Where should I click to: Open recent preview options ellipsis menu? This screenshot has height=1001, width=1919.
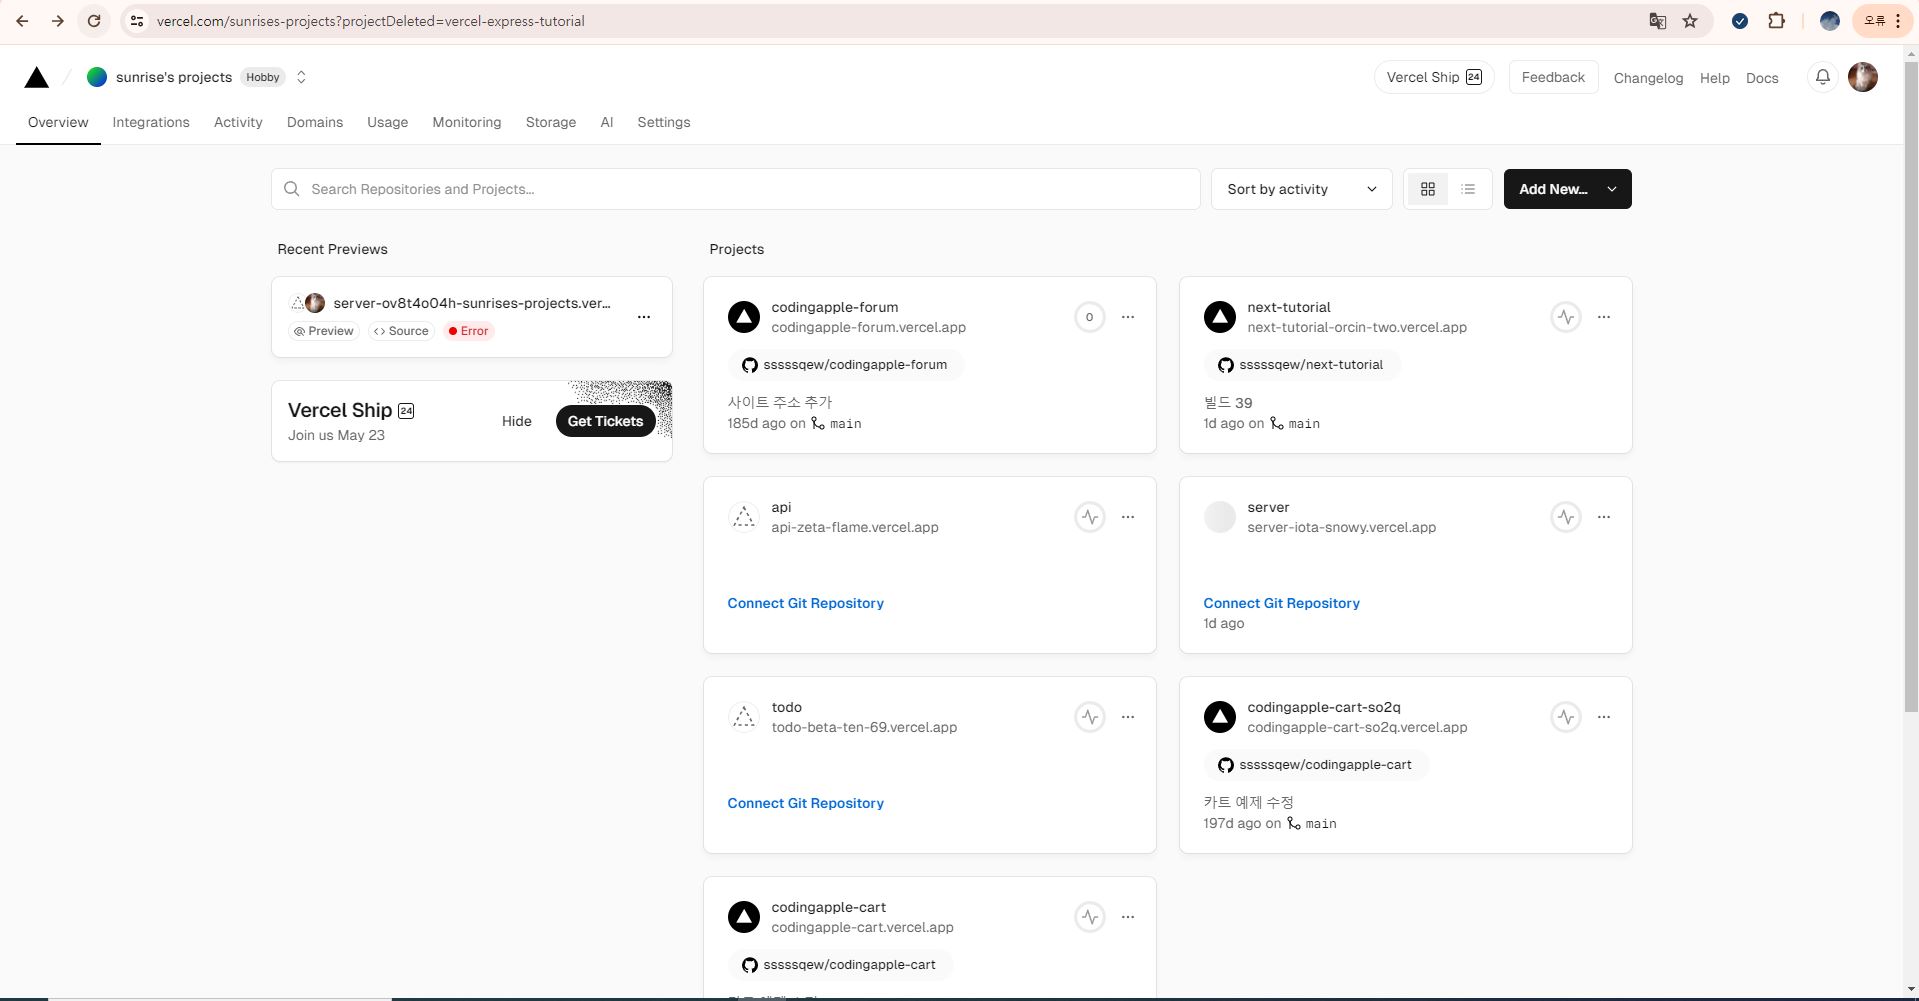[x=644, y=317]
